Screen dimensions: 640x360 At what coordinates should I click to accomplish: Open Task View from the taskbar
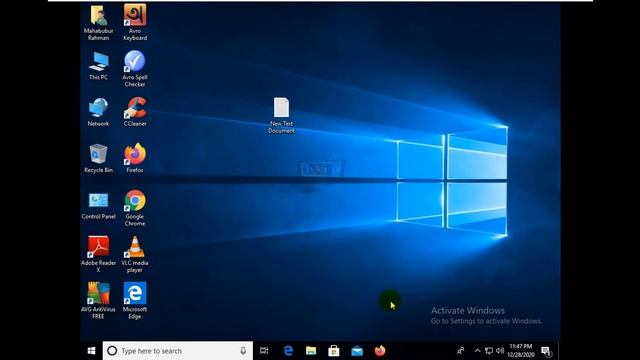click(264, 351)
